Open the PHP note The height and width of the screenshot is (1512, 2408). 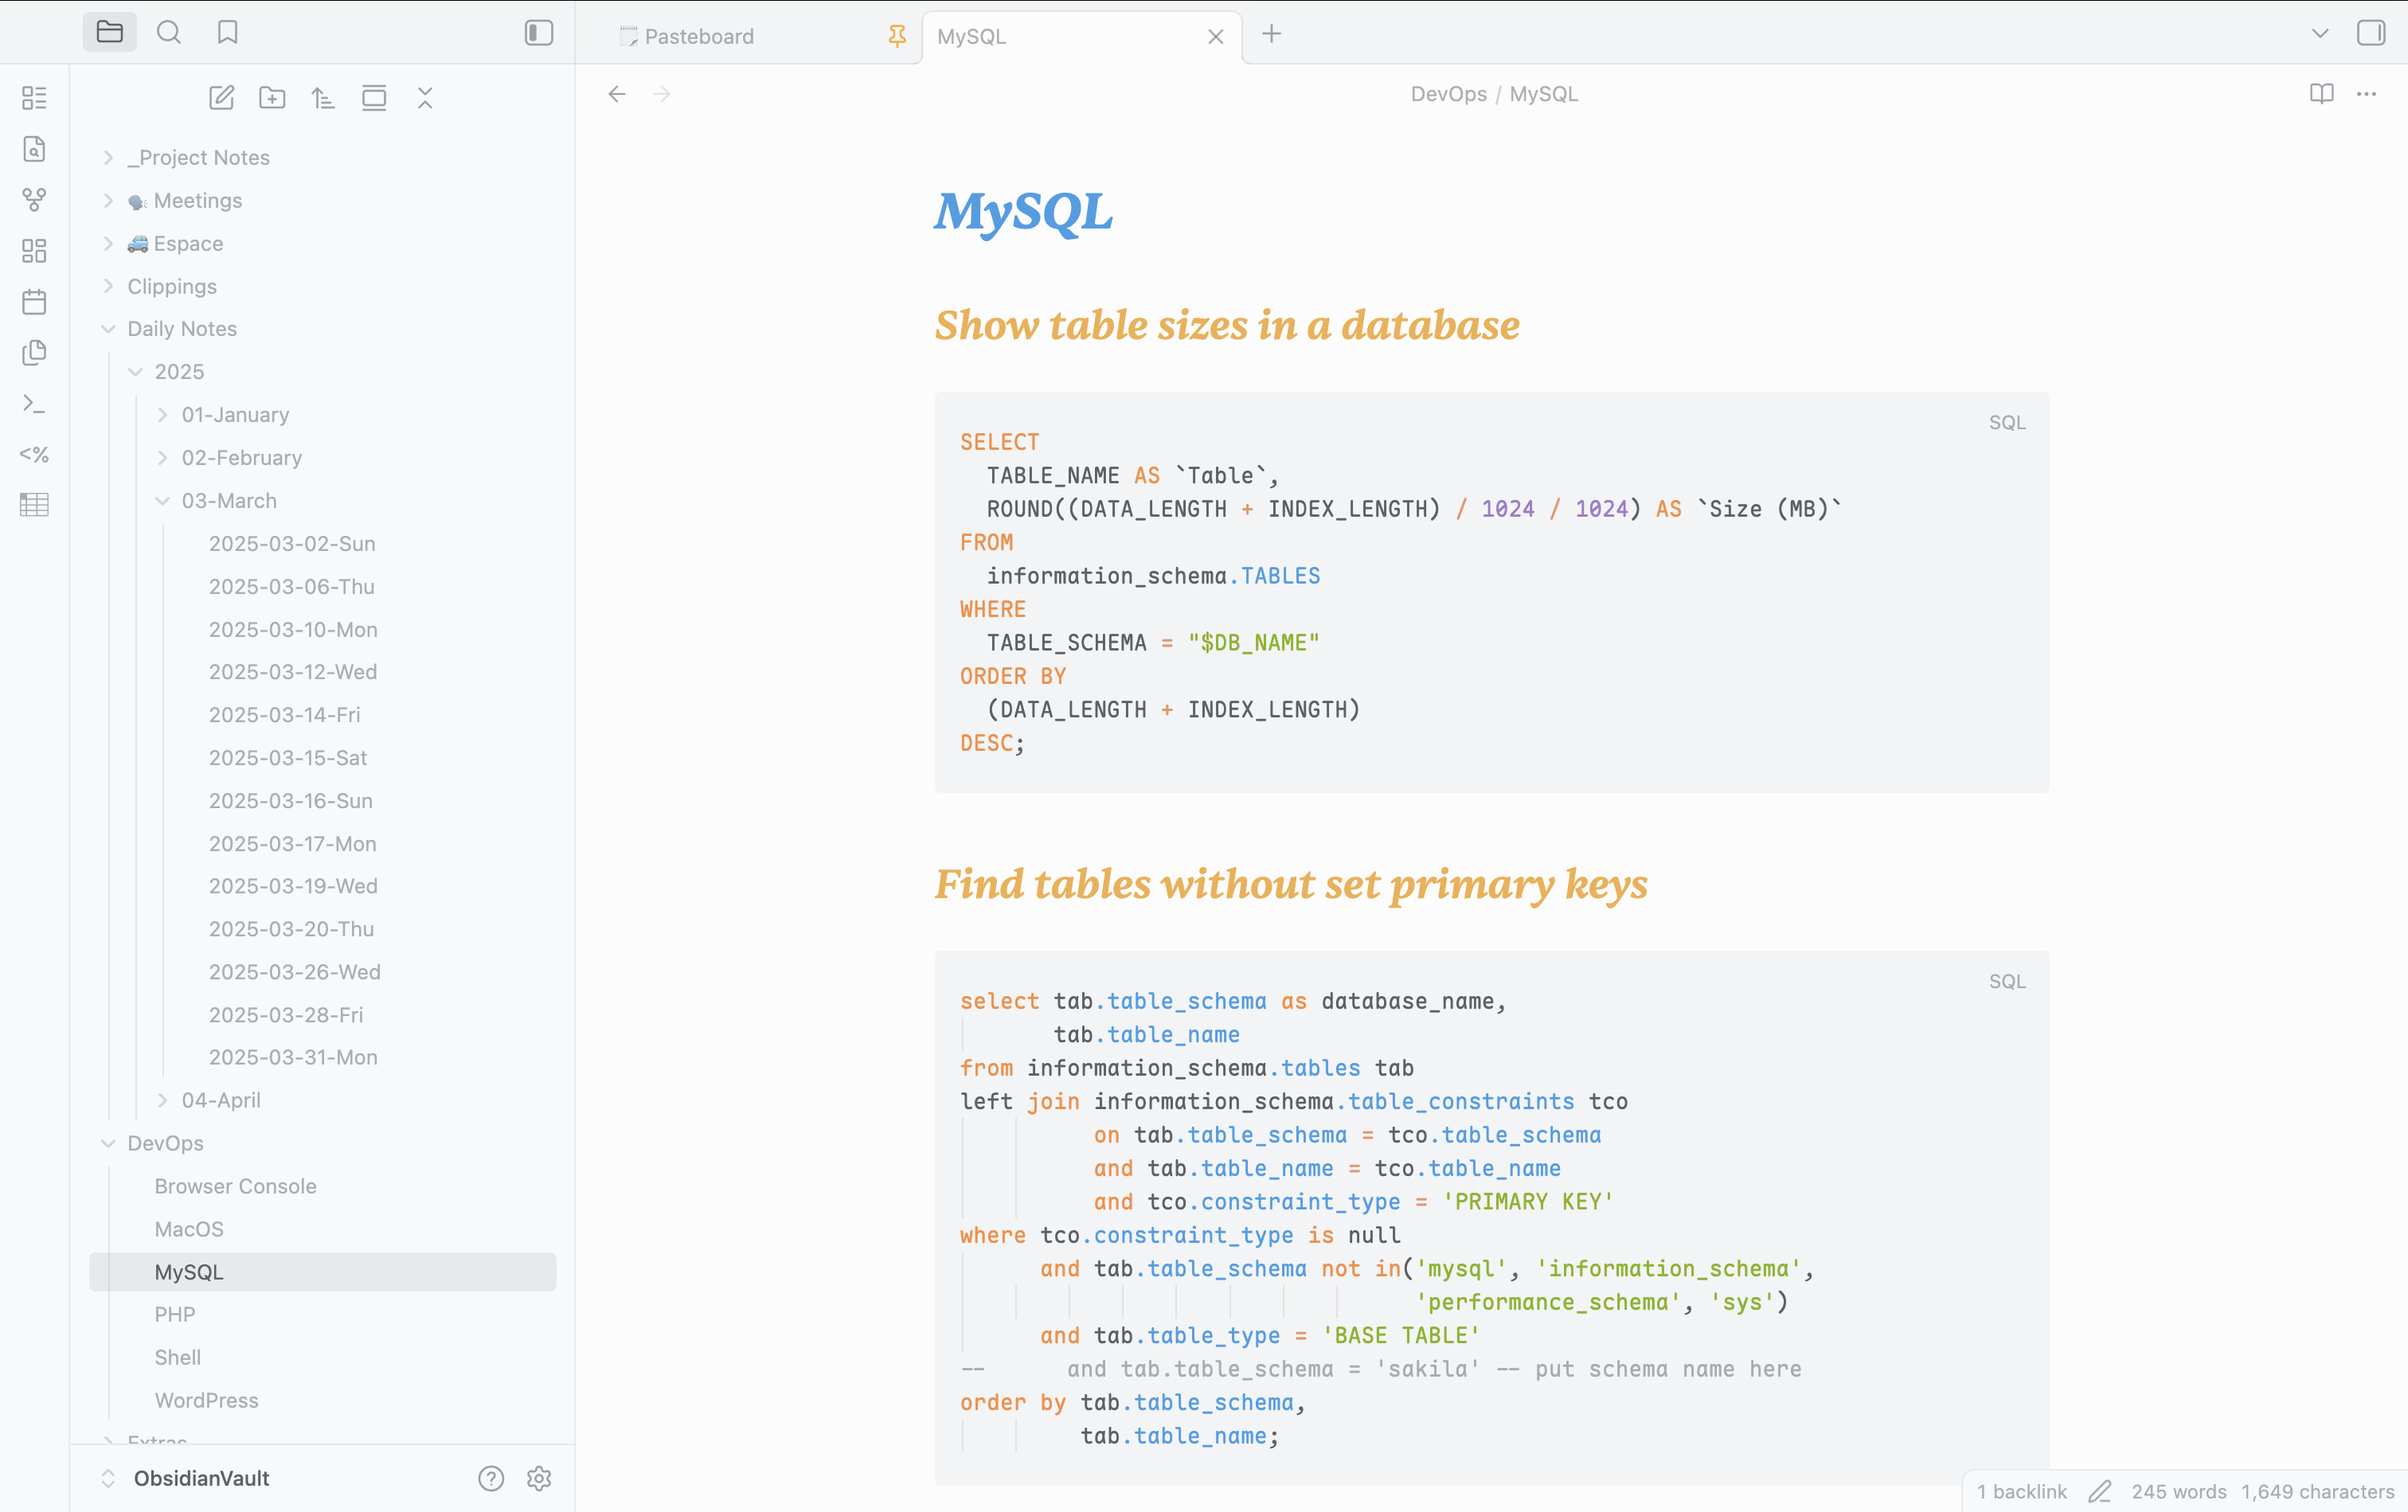pos(323,1315)
